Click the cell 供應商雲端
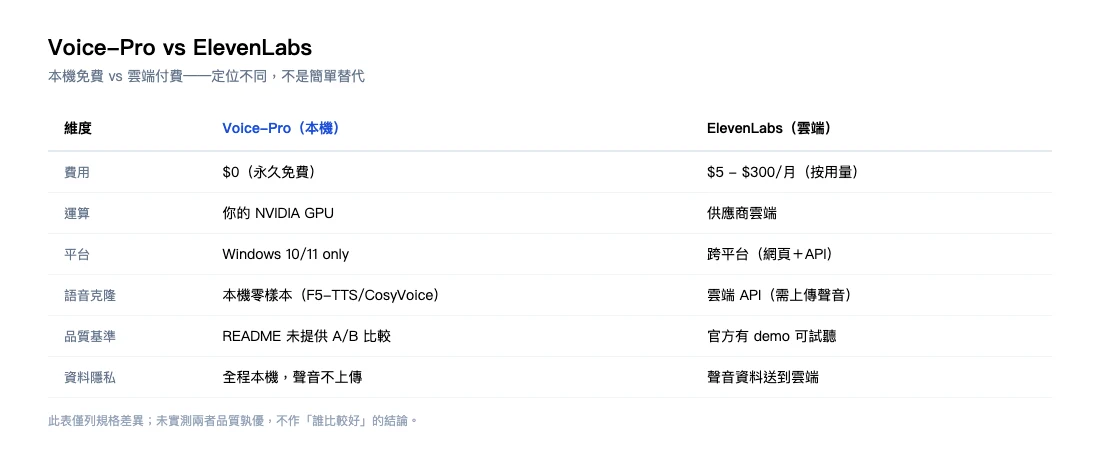1100x473 pixels. point(742,213)
